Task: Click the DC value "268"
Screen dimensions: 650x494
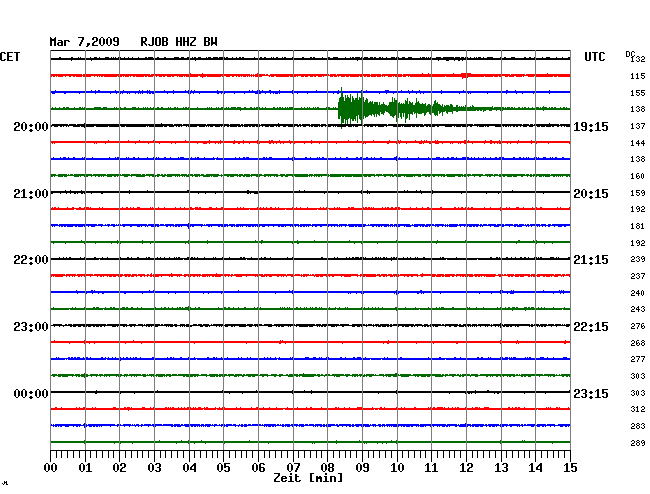Action: point(638,343)
